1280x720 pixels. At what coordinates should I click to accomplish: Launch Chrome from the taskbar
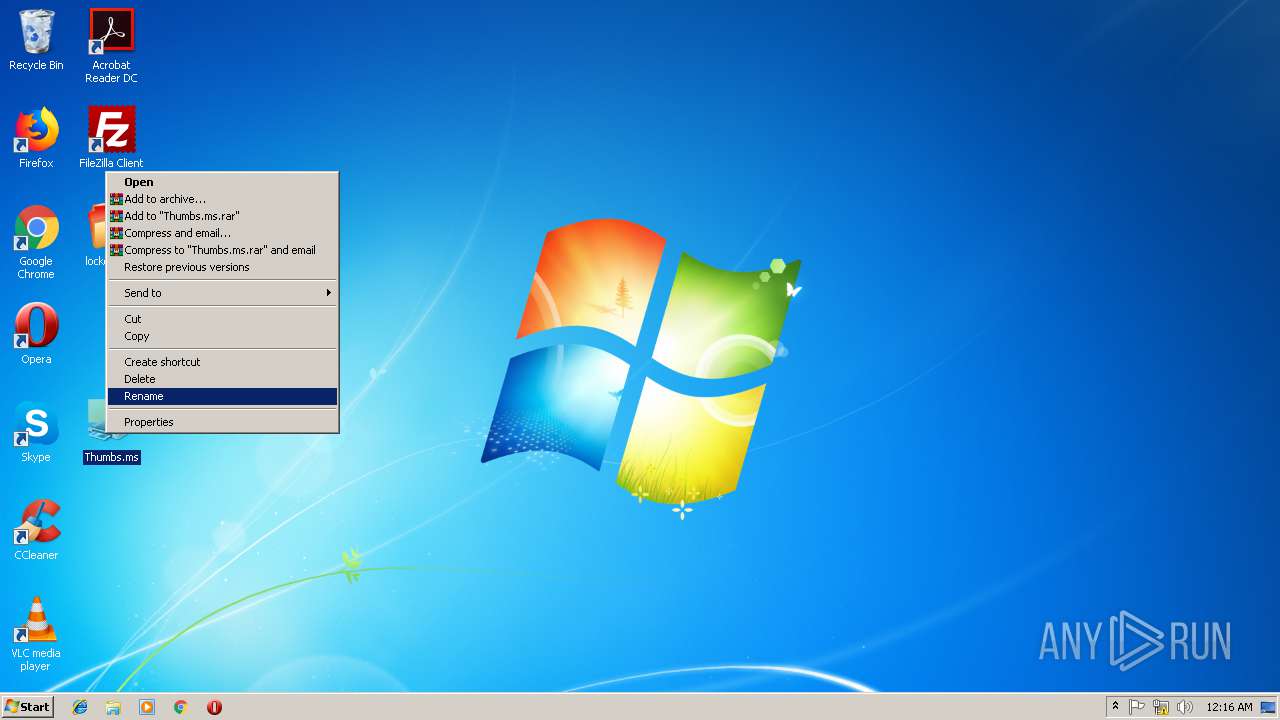click(181, 707)
